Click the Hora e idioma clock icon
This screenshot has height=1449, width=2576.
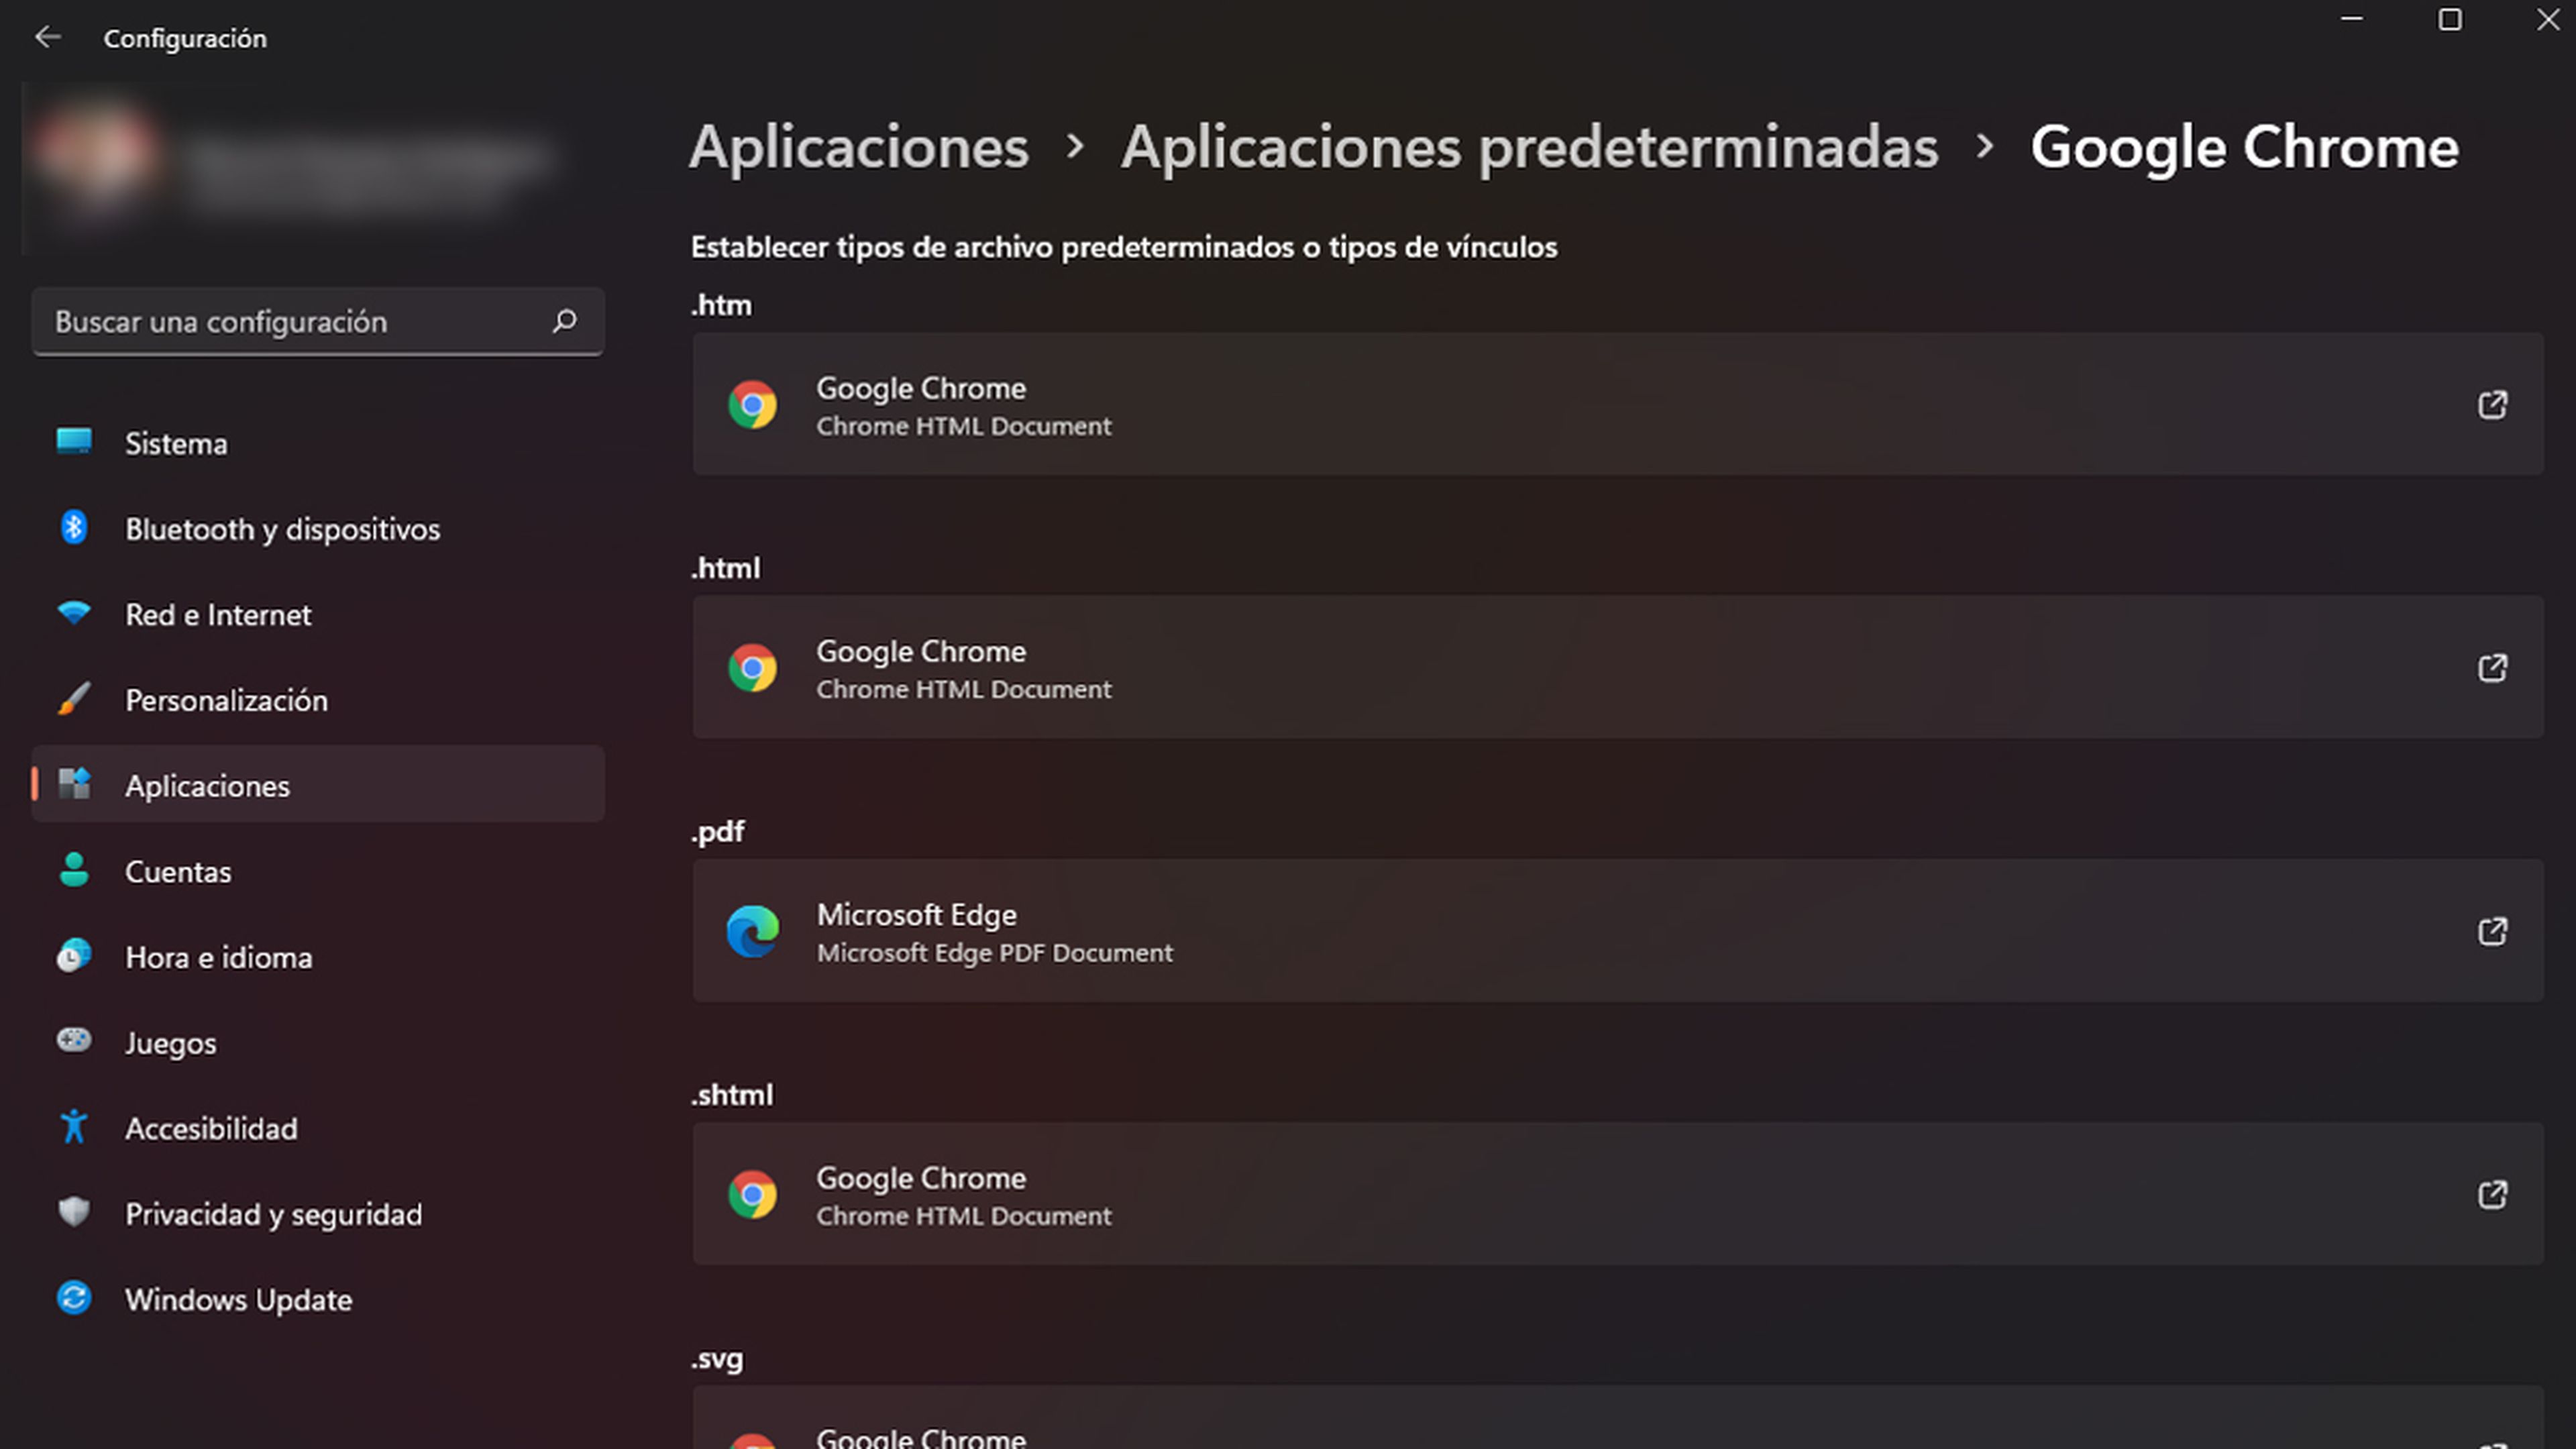[74, 956]
